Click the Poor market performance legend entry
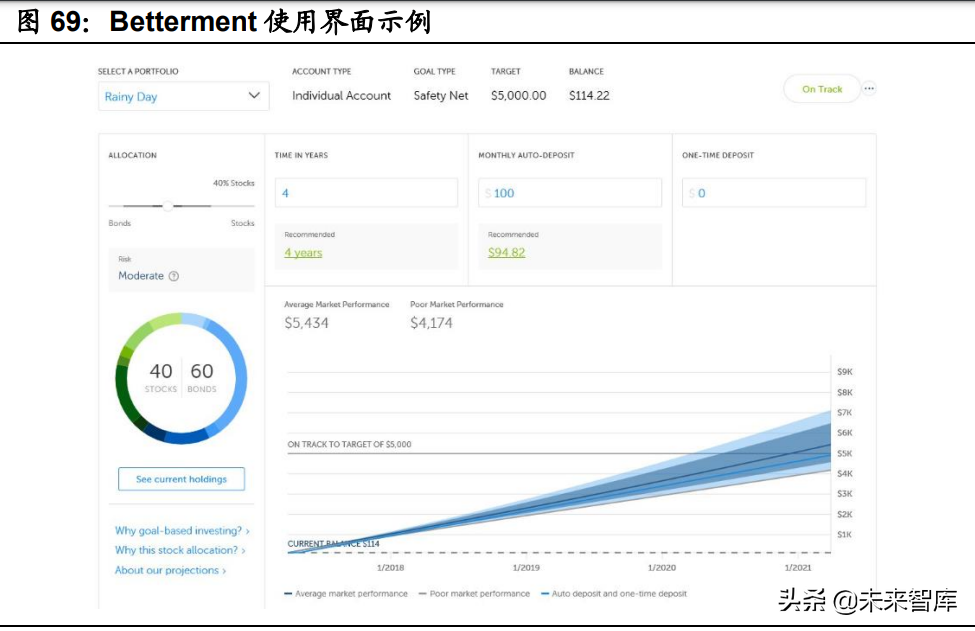The width and height of the screenshot is (975, 631). (474, 594)
